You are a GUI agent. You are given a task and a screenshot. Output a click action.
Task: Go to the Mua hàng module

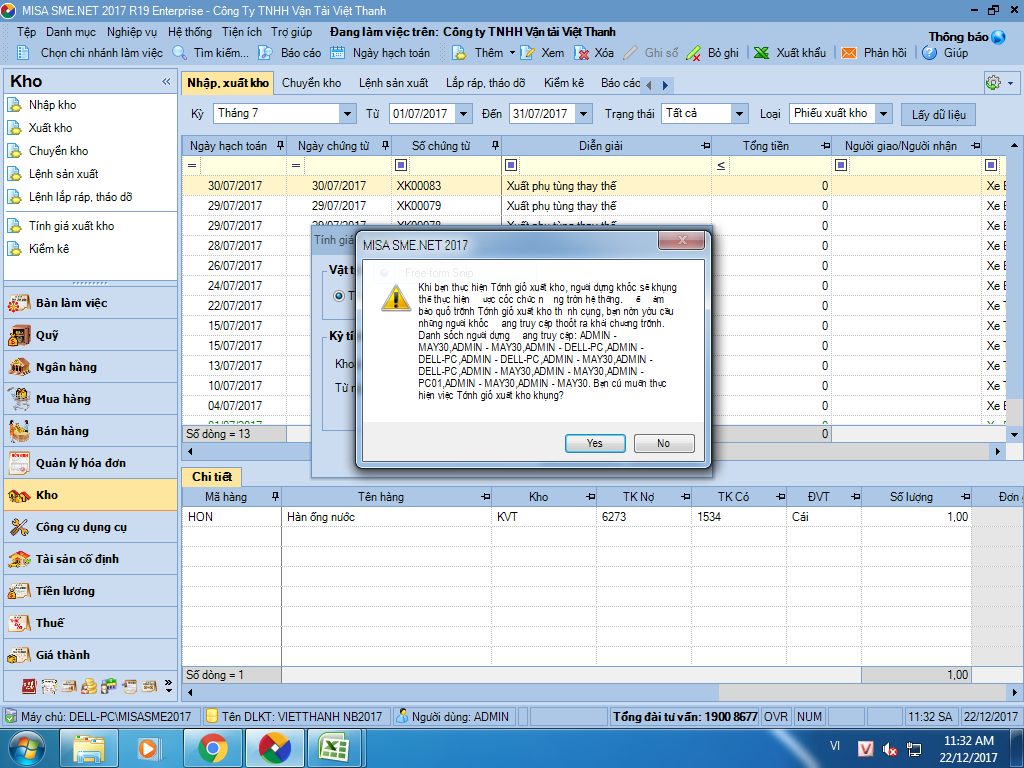point(90,399)
